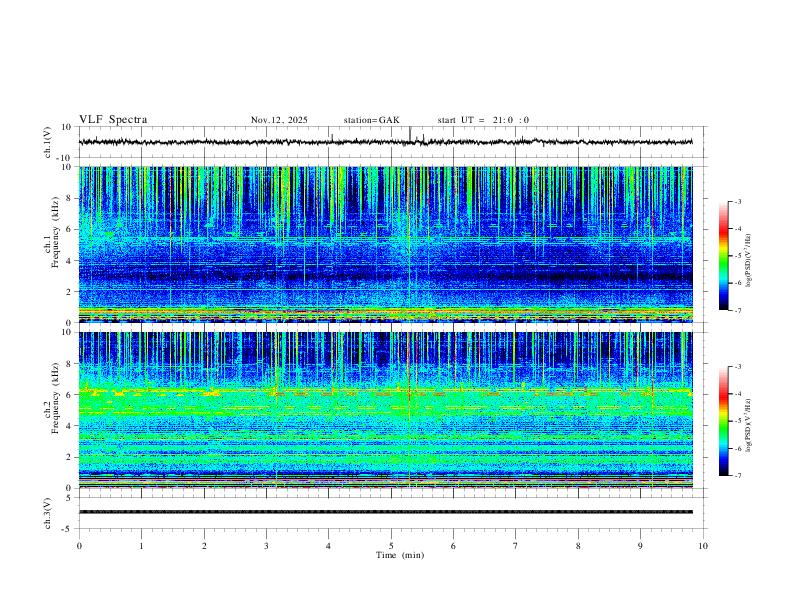Click time axis tick label "1"
Viewport: 792px width, 612px height.
[141, 546]
